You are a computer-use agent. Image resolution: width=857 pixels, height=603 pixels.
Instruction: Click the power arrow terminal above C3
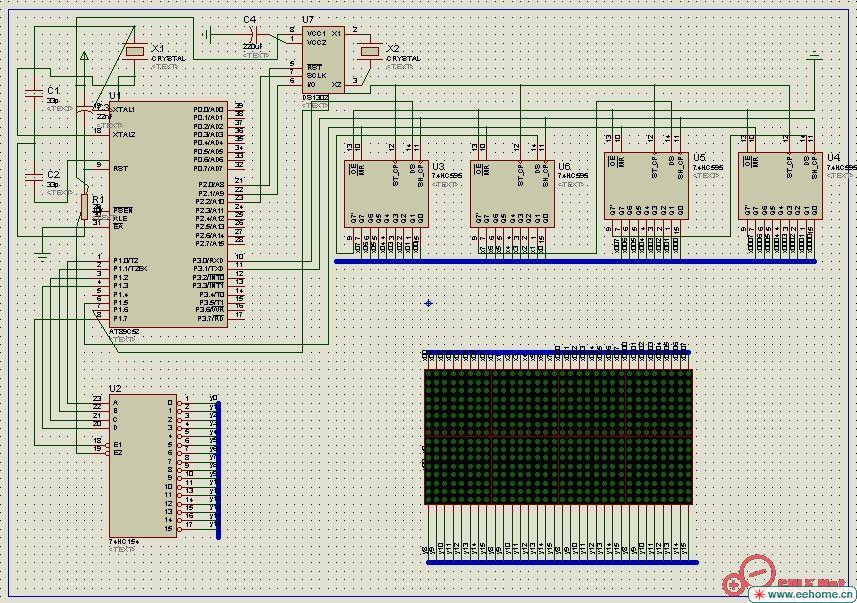84,55
